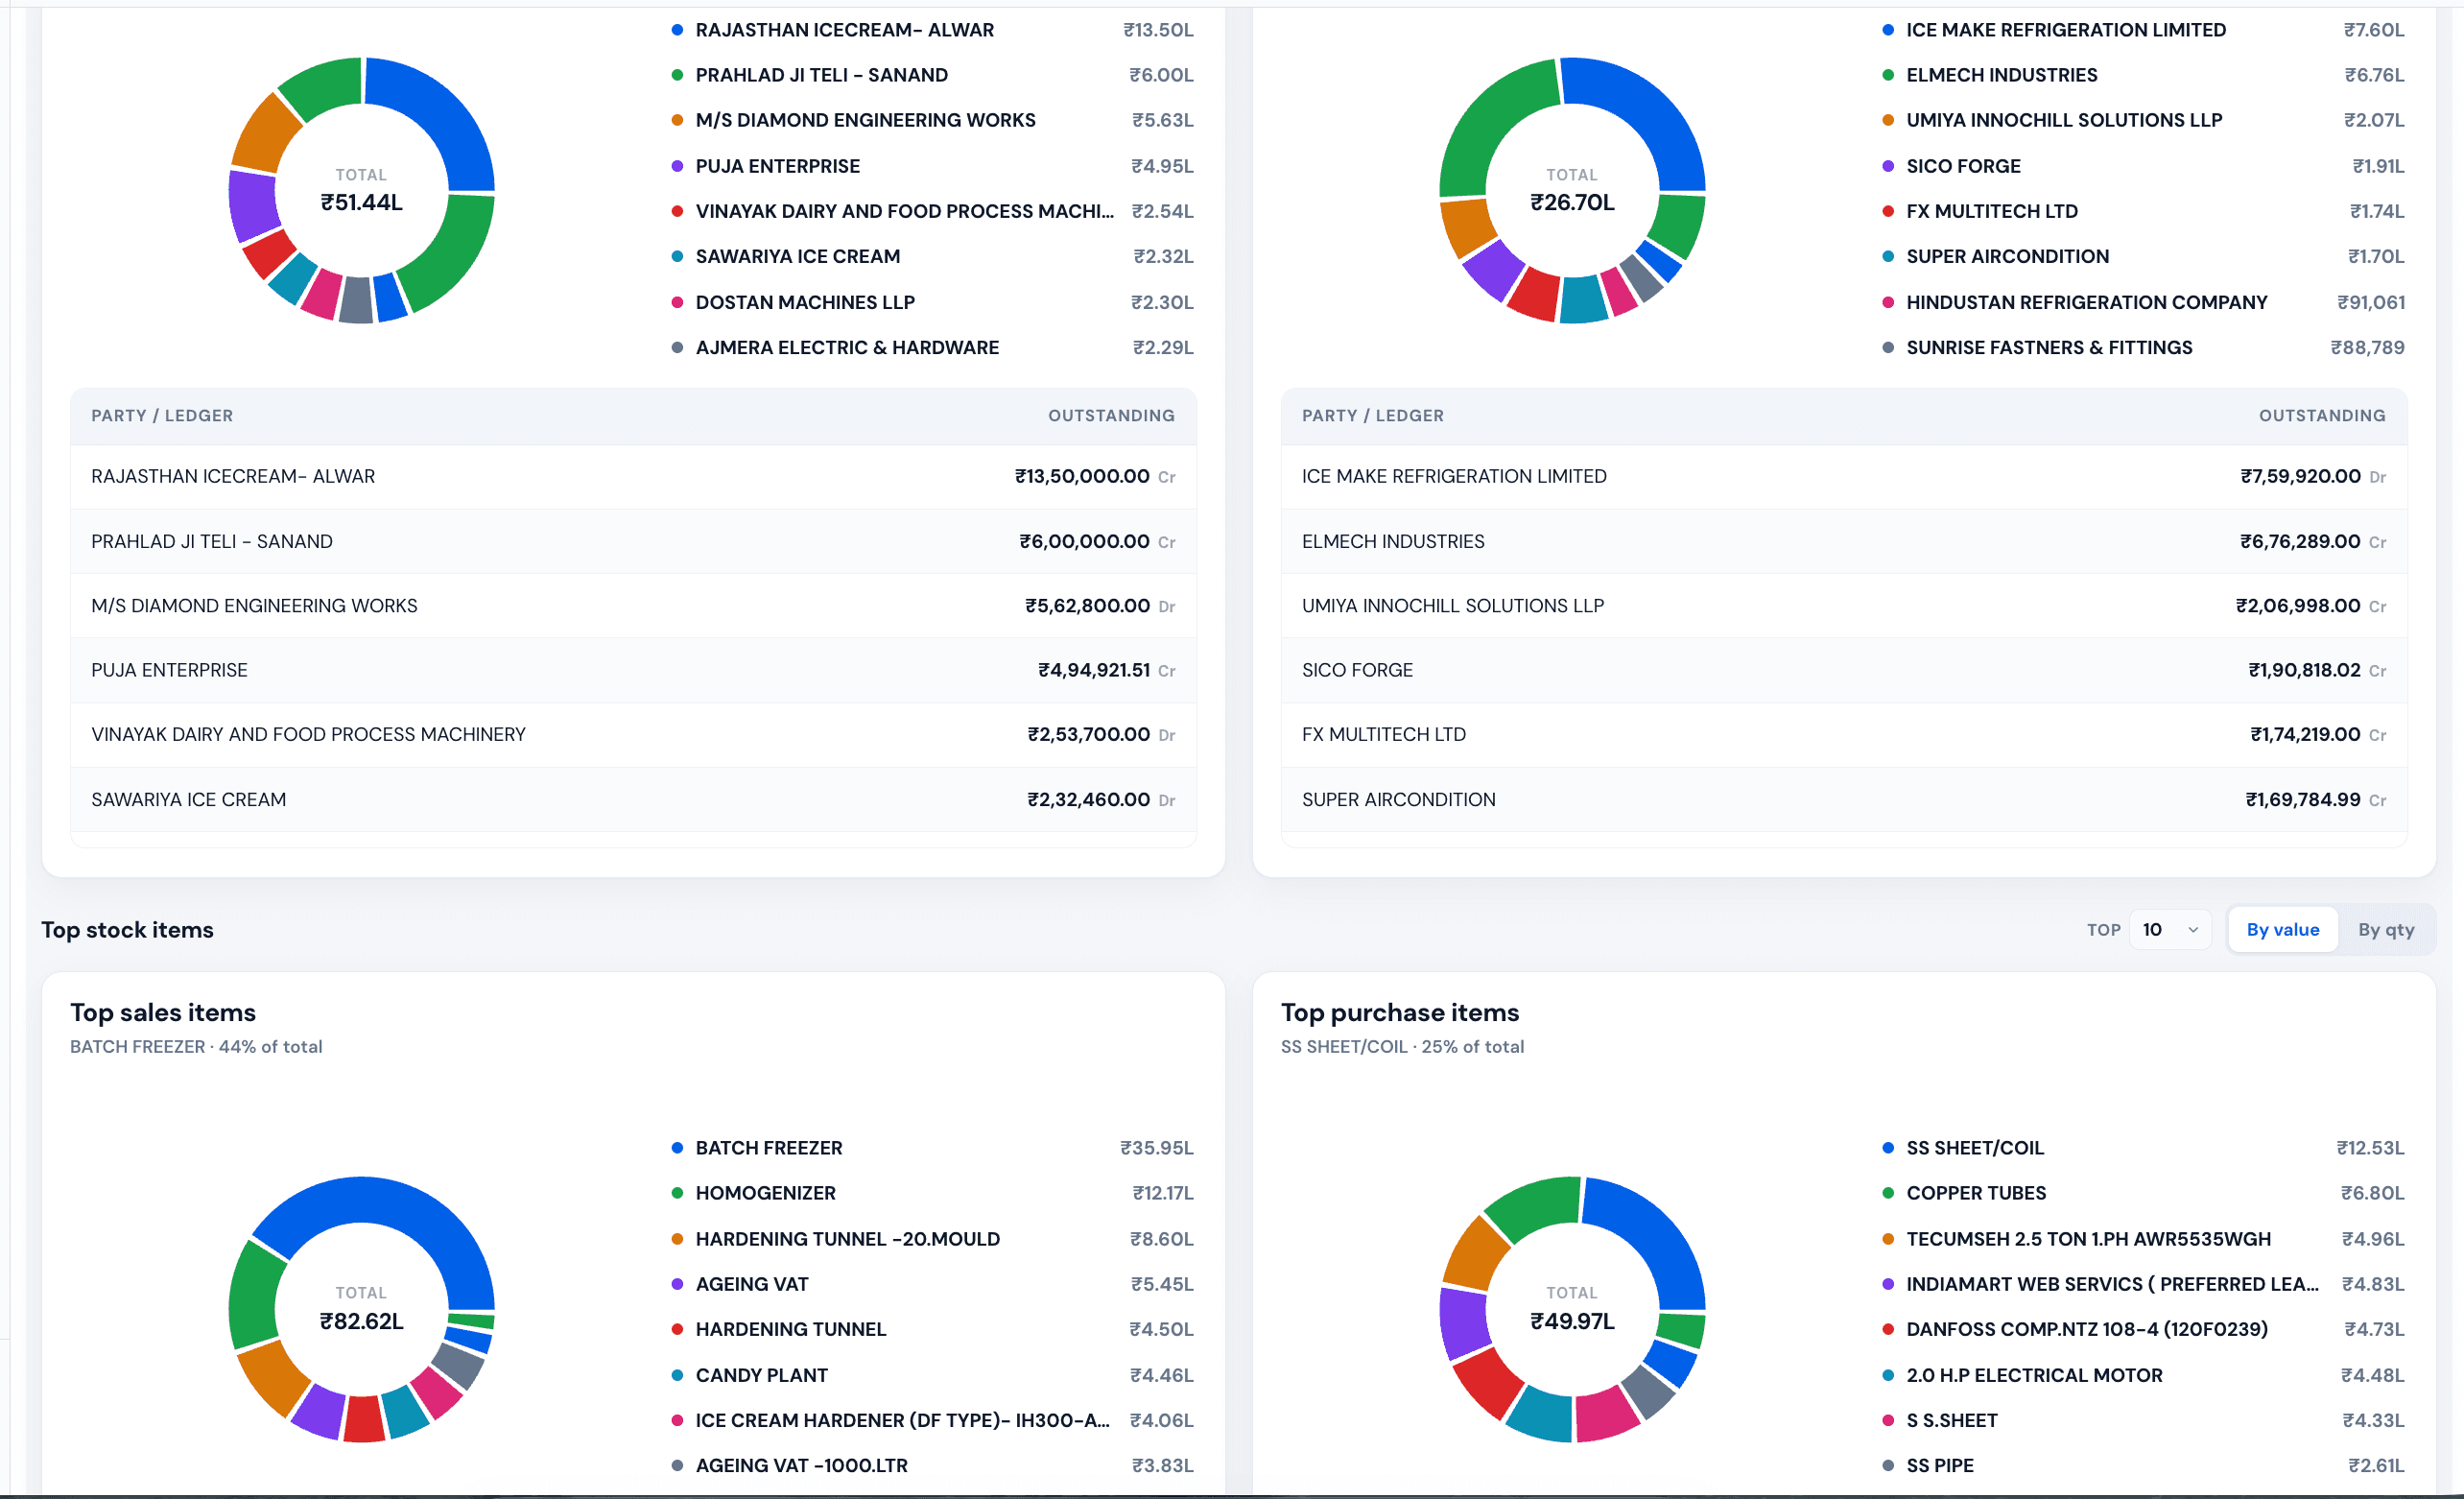Click the ₹12.53L legend value
This screenshot has height=1499, width=2464.
(2370, 1148)
